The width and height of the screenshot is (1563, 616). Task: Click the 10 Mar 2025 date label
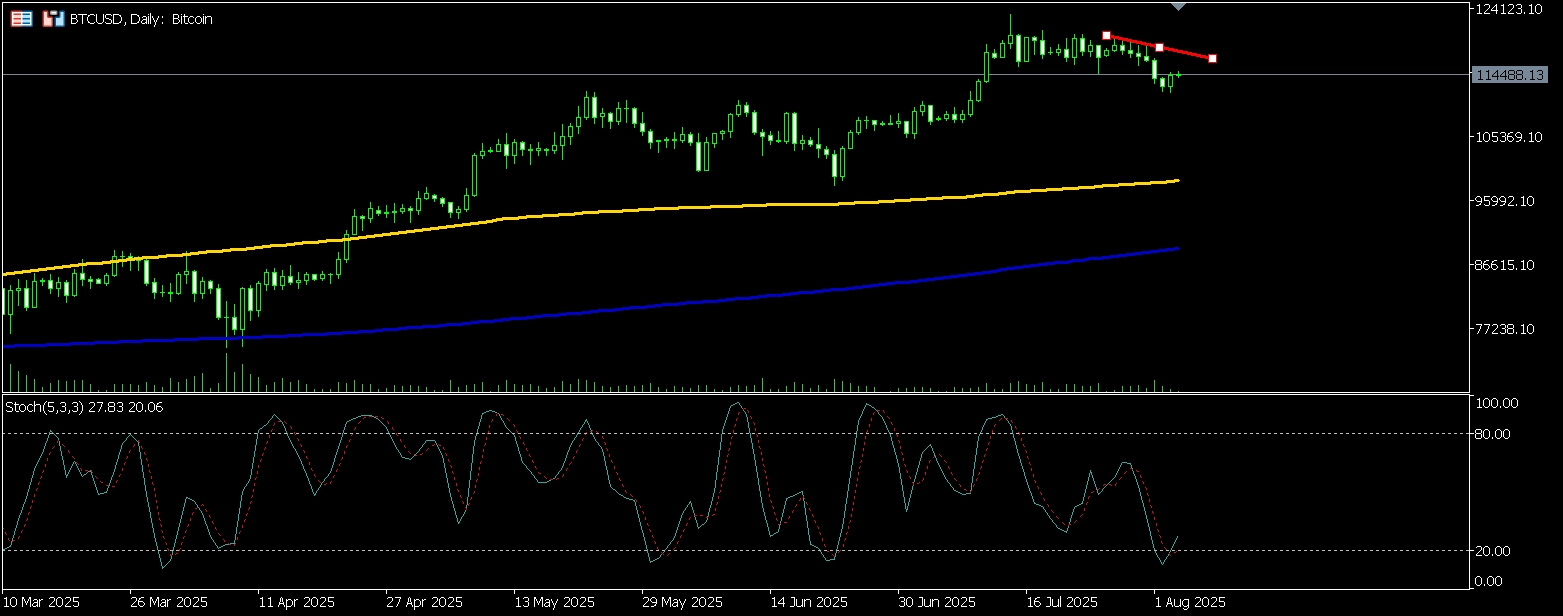coord(42,603)
